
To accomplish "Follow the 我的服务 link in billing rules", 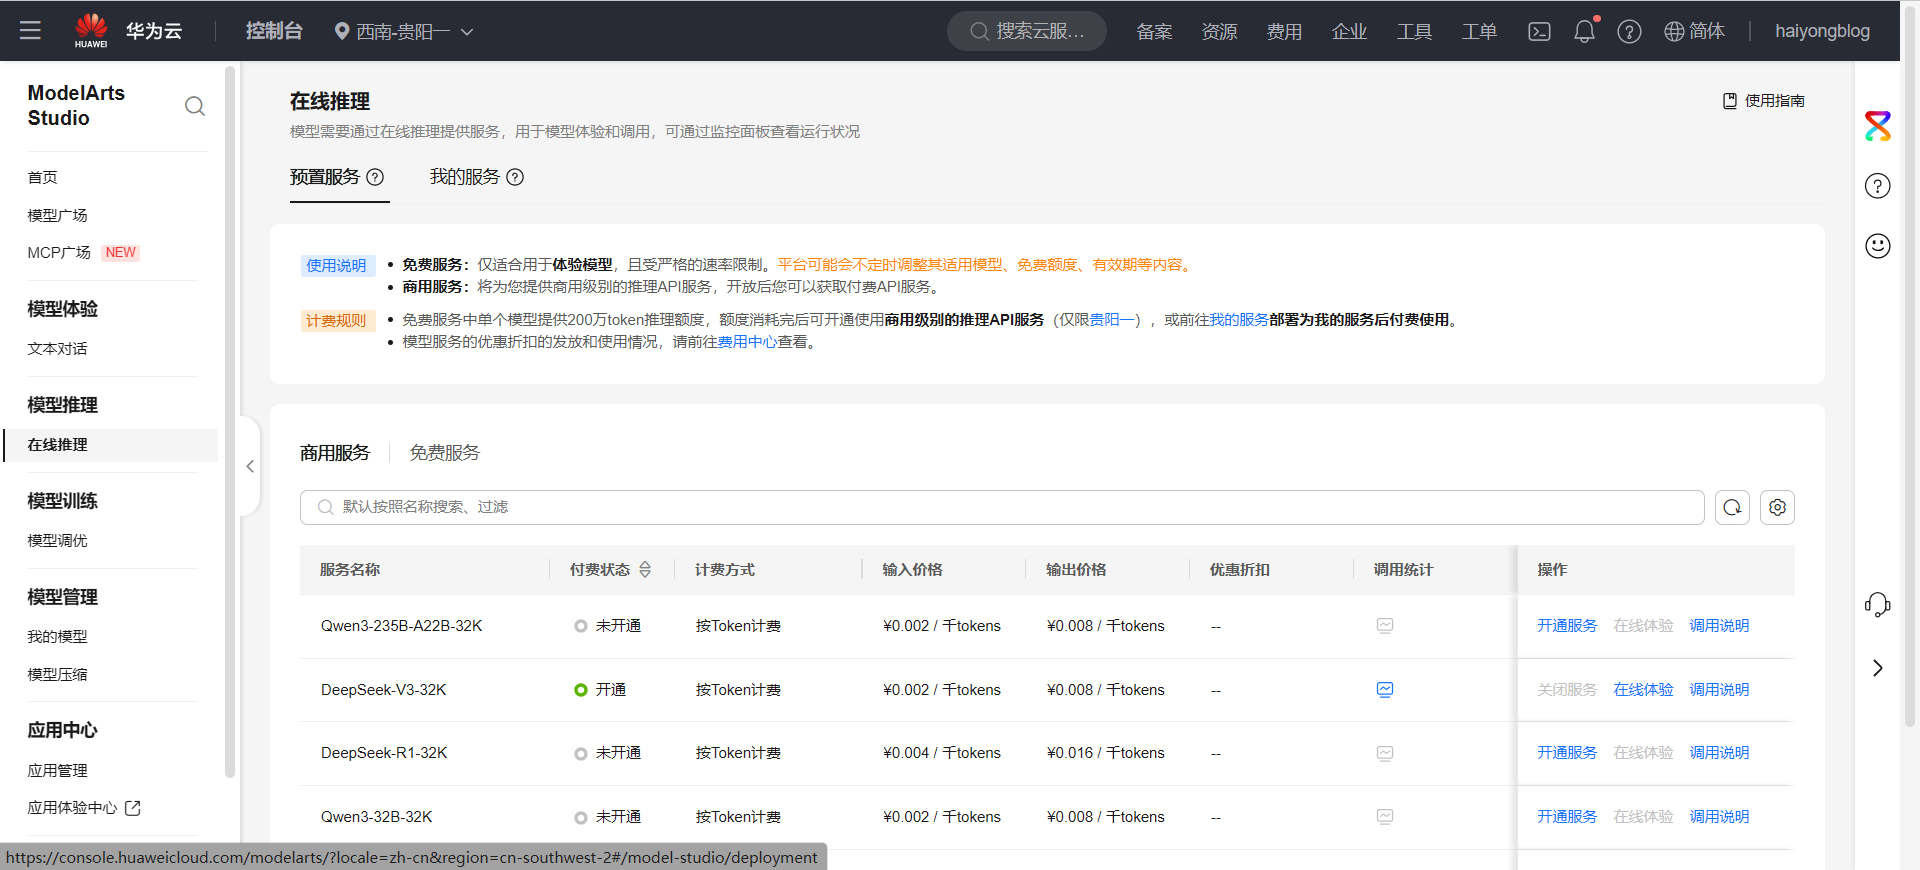I will point(1239,320).
